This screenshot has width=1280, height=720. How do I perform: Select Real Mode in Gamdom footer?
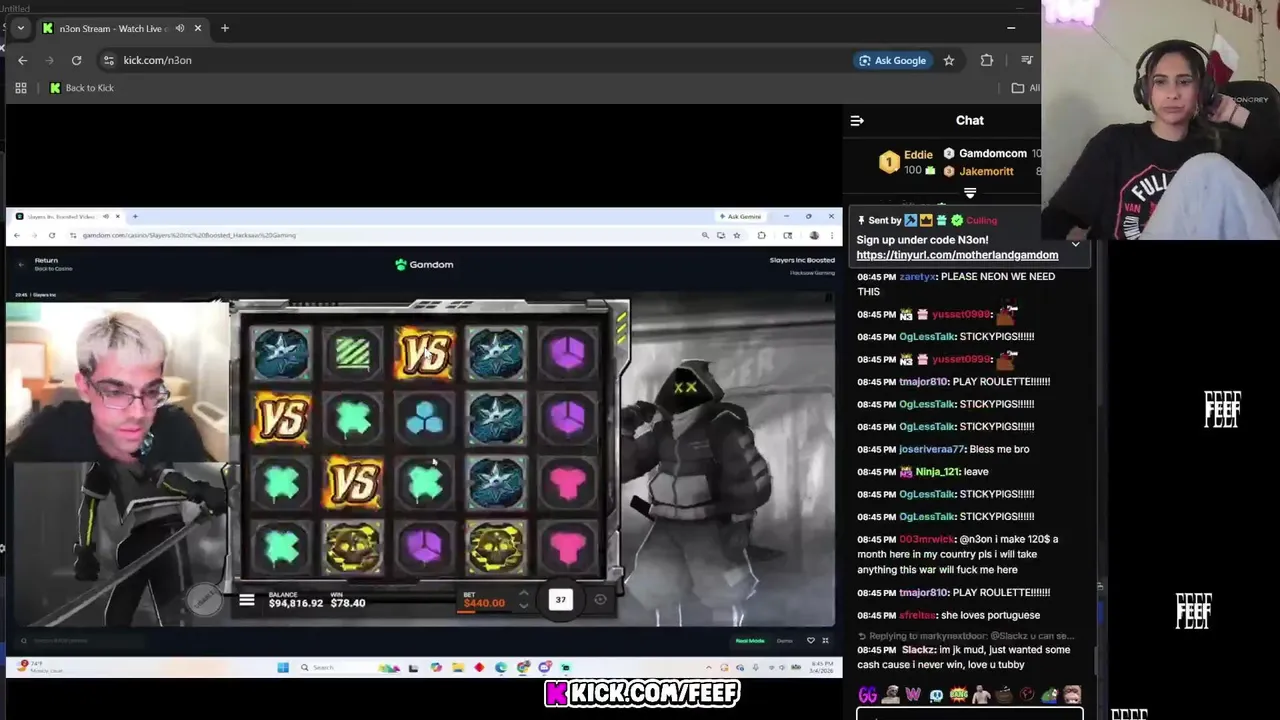(750, 641)
